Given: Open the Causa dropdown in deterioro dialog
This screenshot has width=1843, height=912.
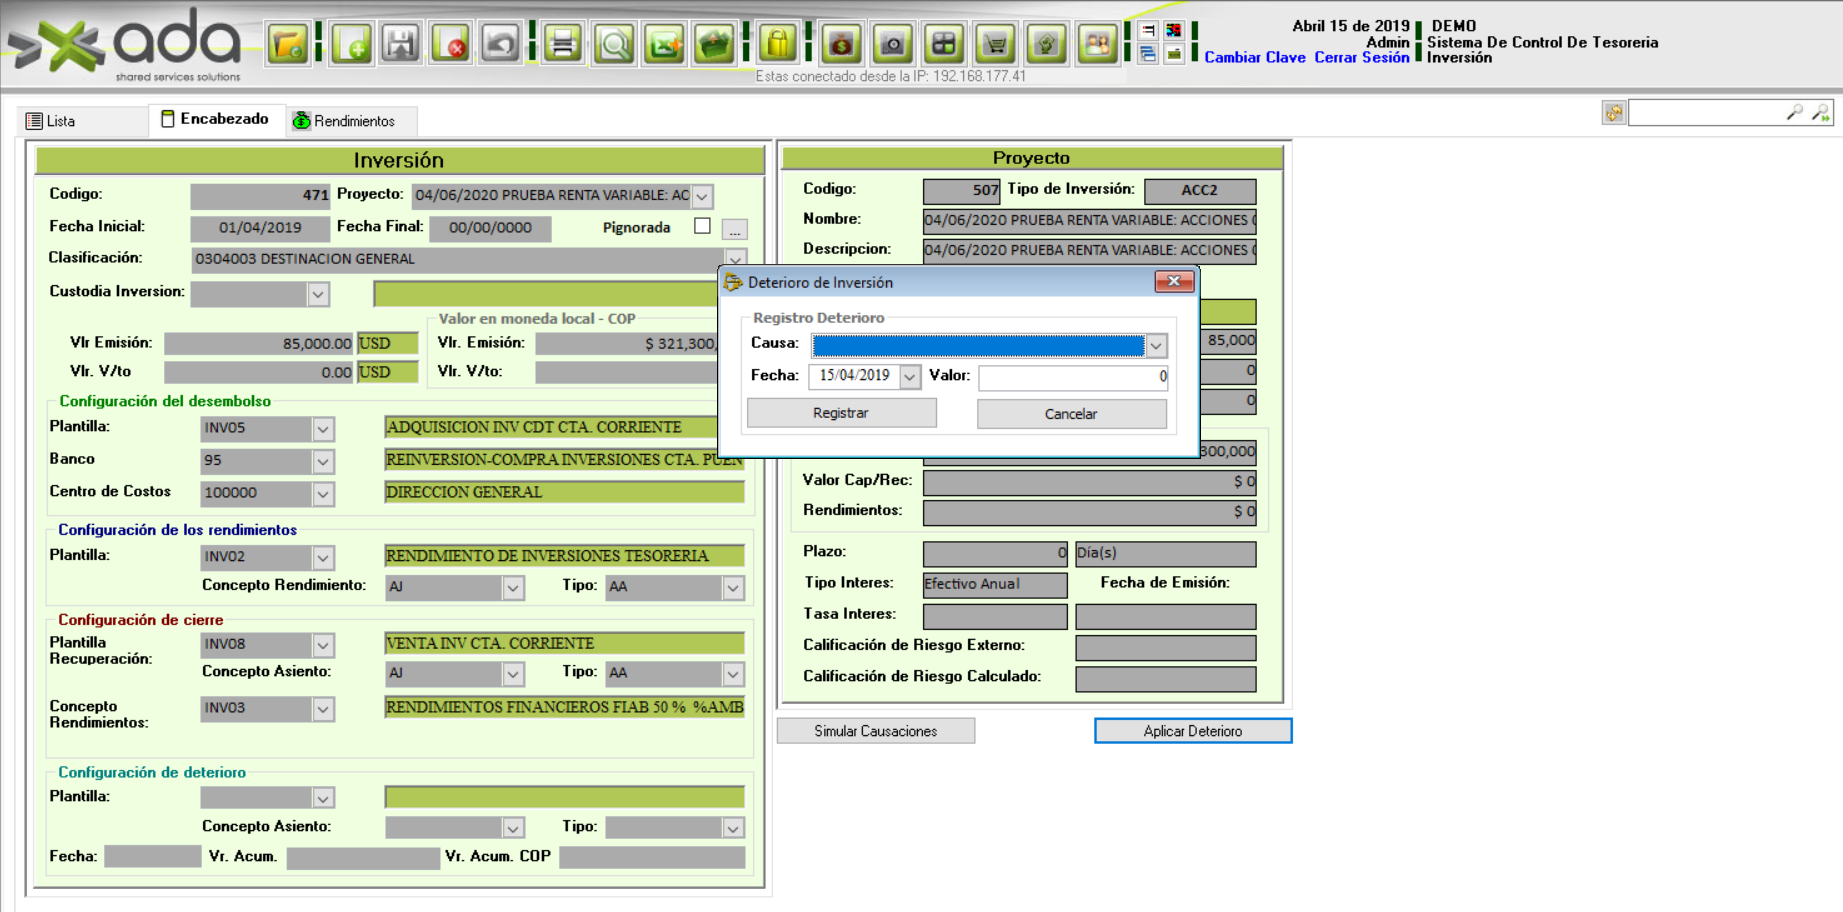Looking at the screenshot, I should [x=1156, y=346].
